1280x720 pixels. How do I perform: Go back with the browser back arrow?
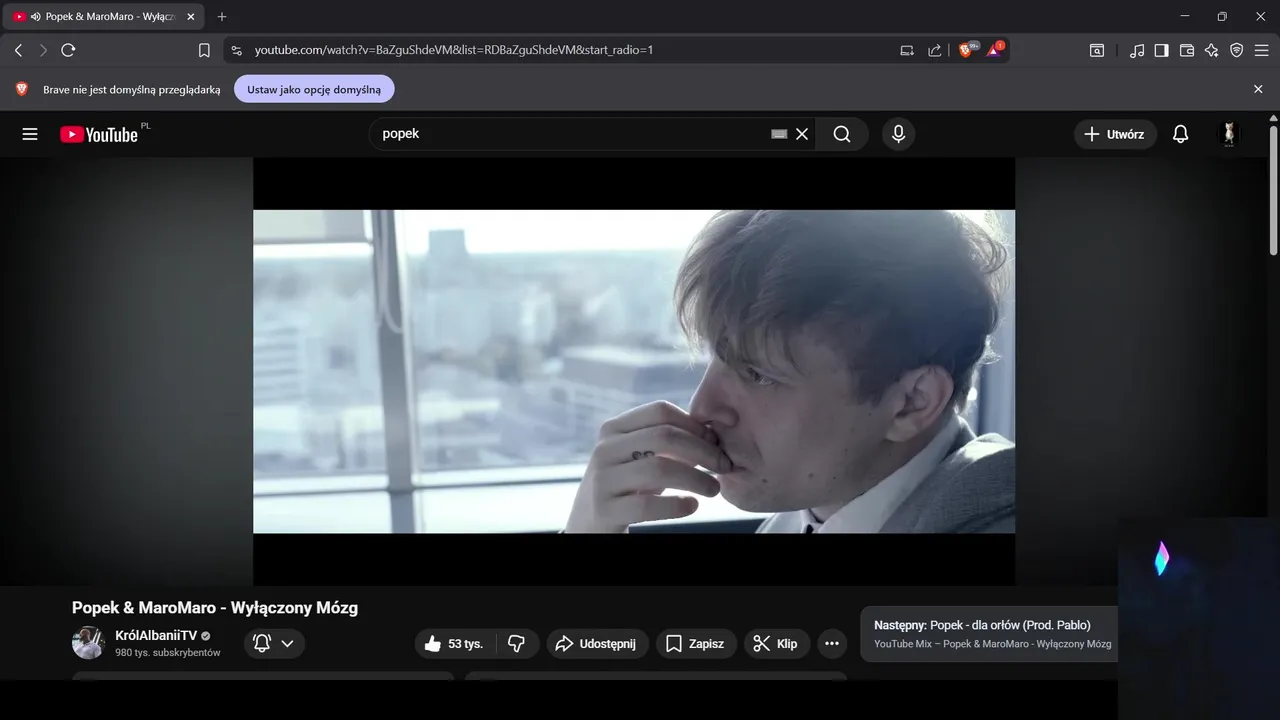coord(18,50)
